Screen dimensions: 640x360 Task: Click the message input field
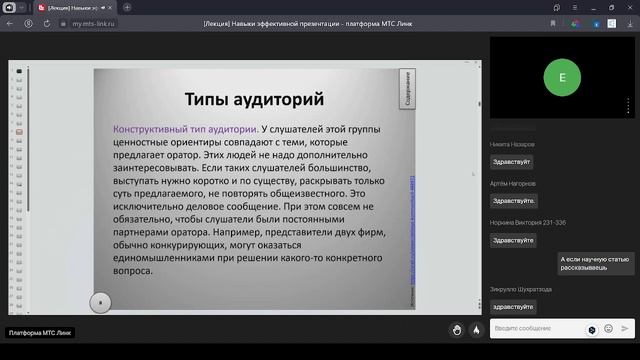tap(539, 329)
